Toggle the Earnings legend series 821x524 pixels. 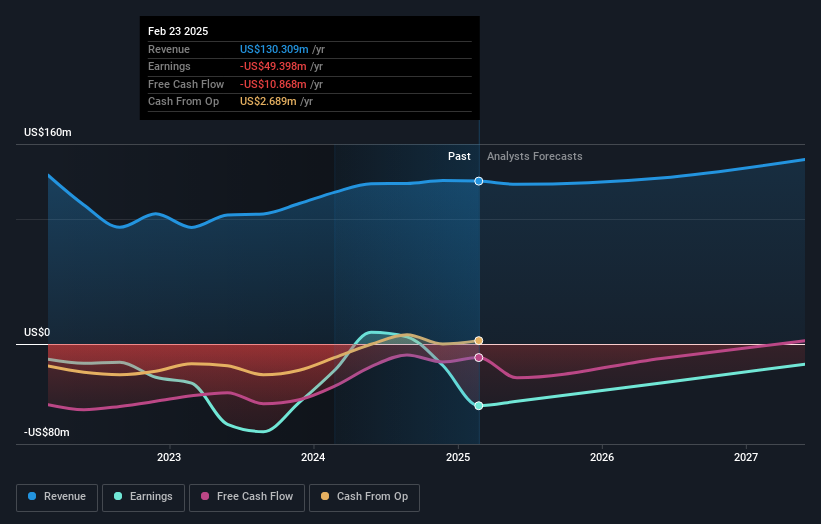tap(143, 497)
